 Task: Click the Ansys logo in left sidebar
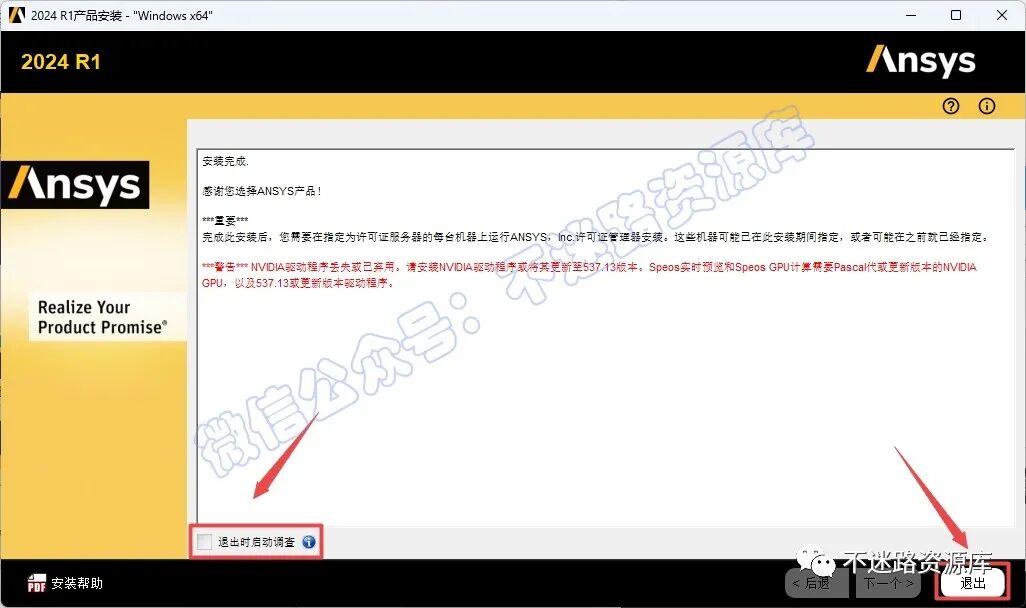point(75,185)
